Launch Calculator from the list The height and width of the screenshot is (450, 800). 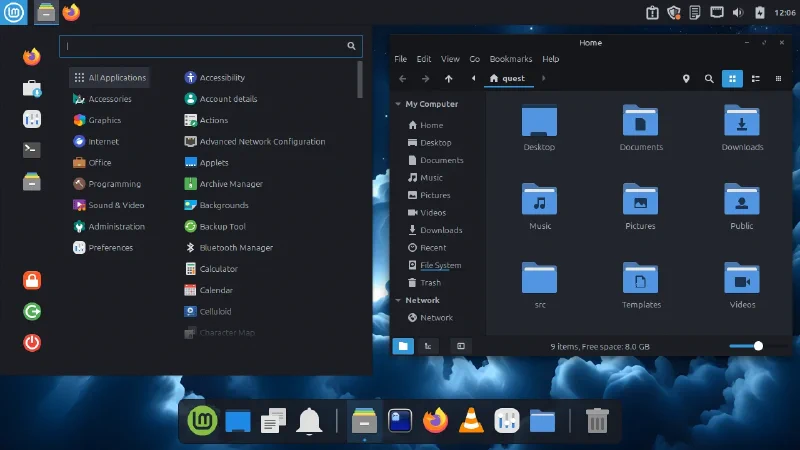(211, 269)
